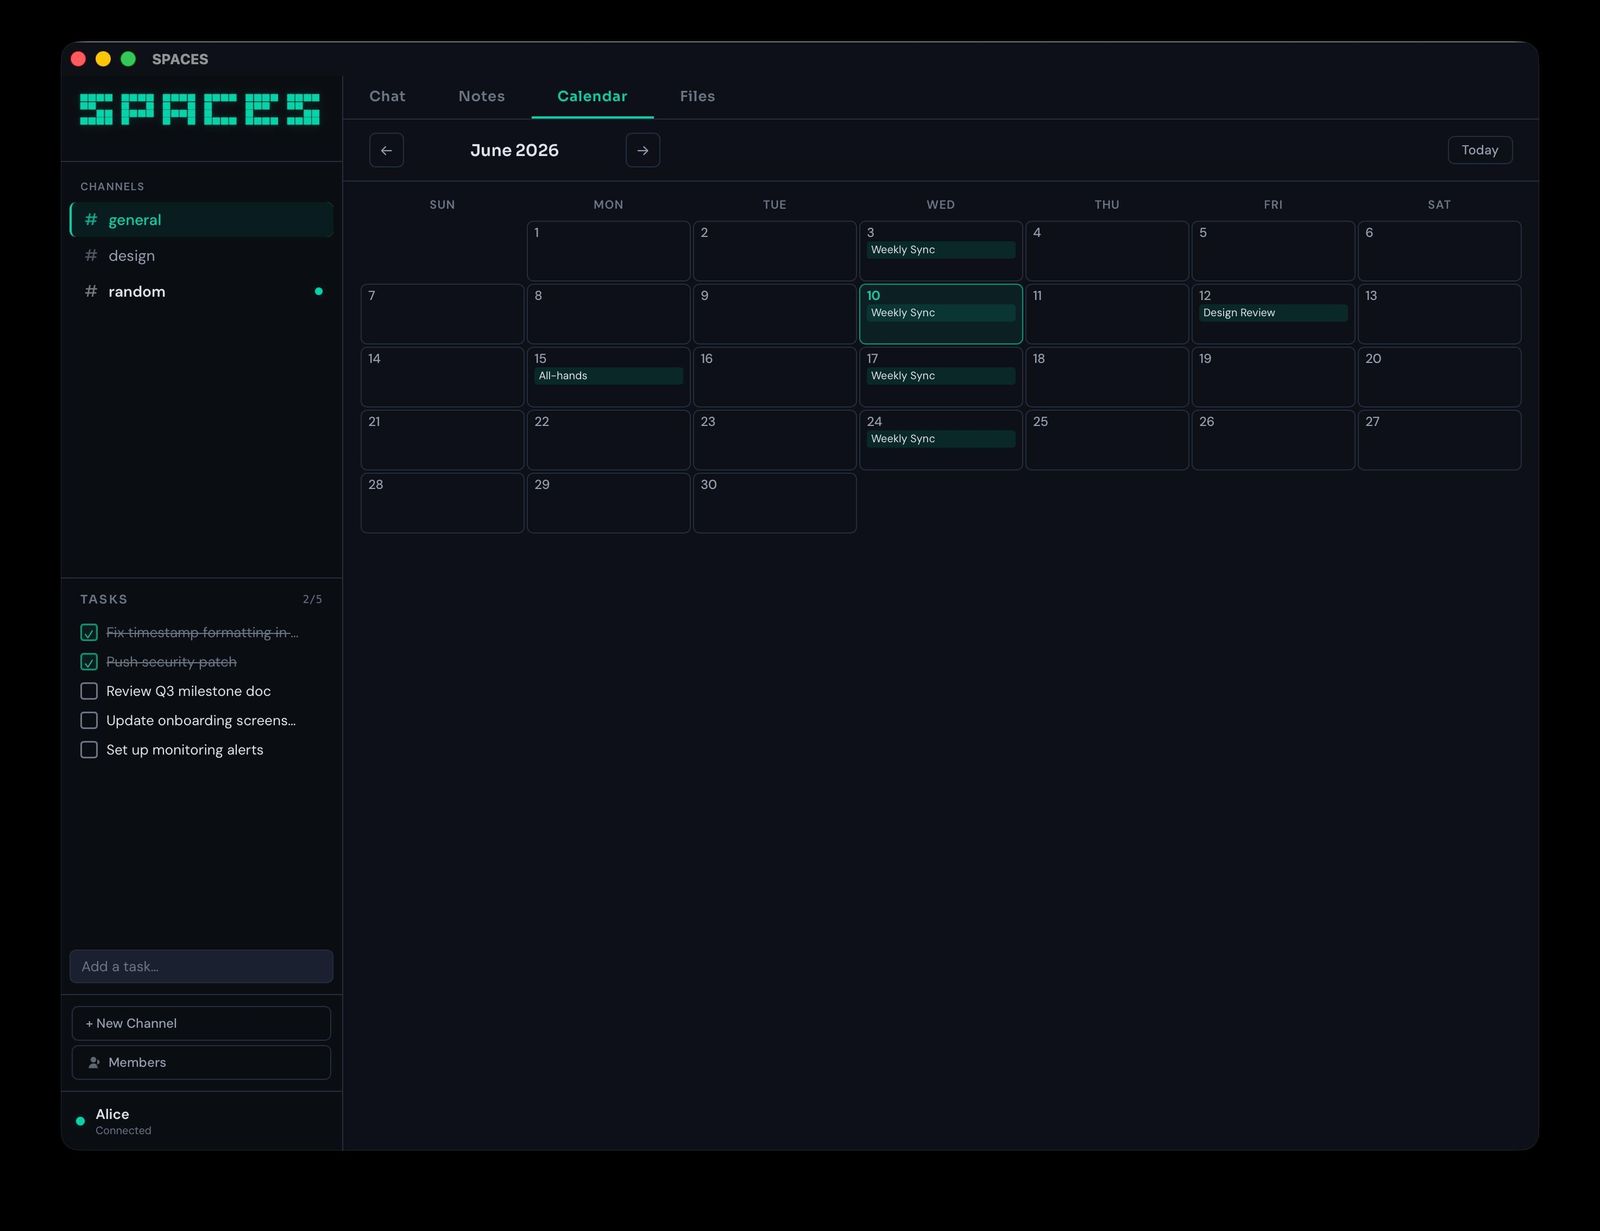
Task: Open Weekly Sync event on June 10
Action: pos(941,313)
